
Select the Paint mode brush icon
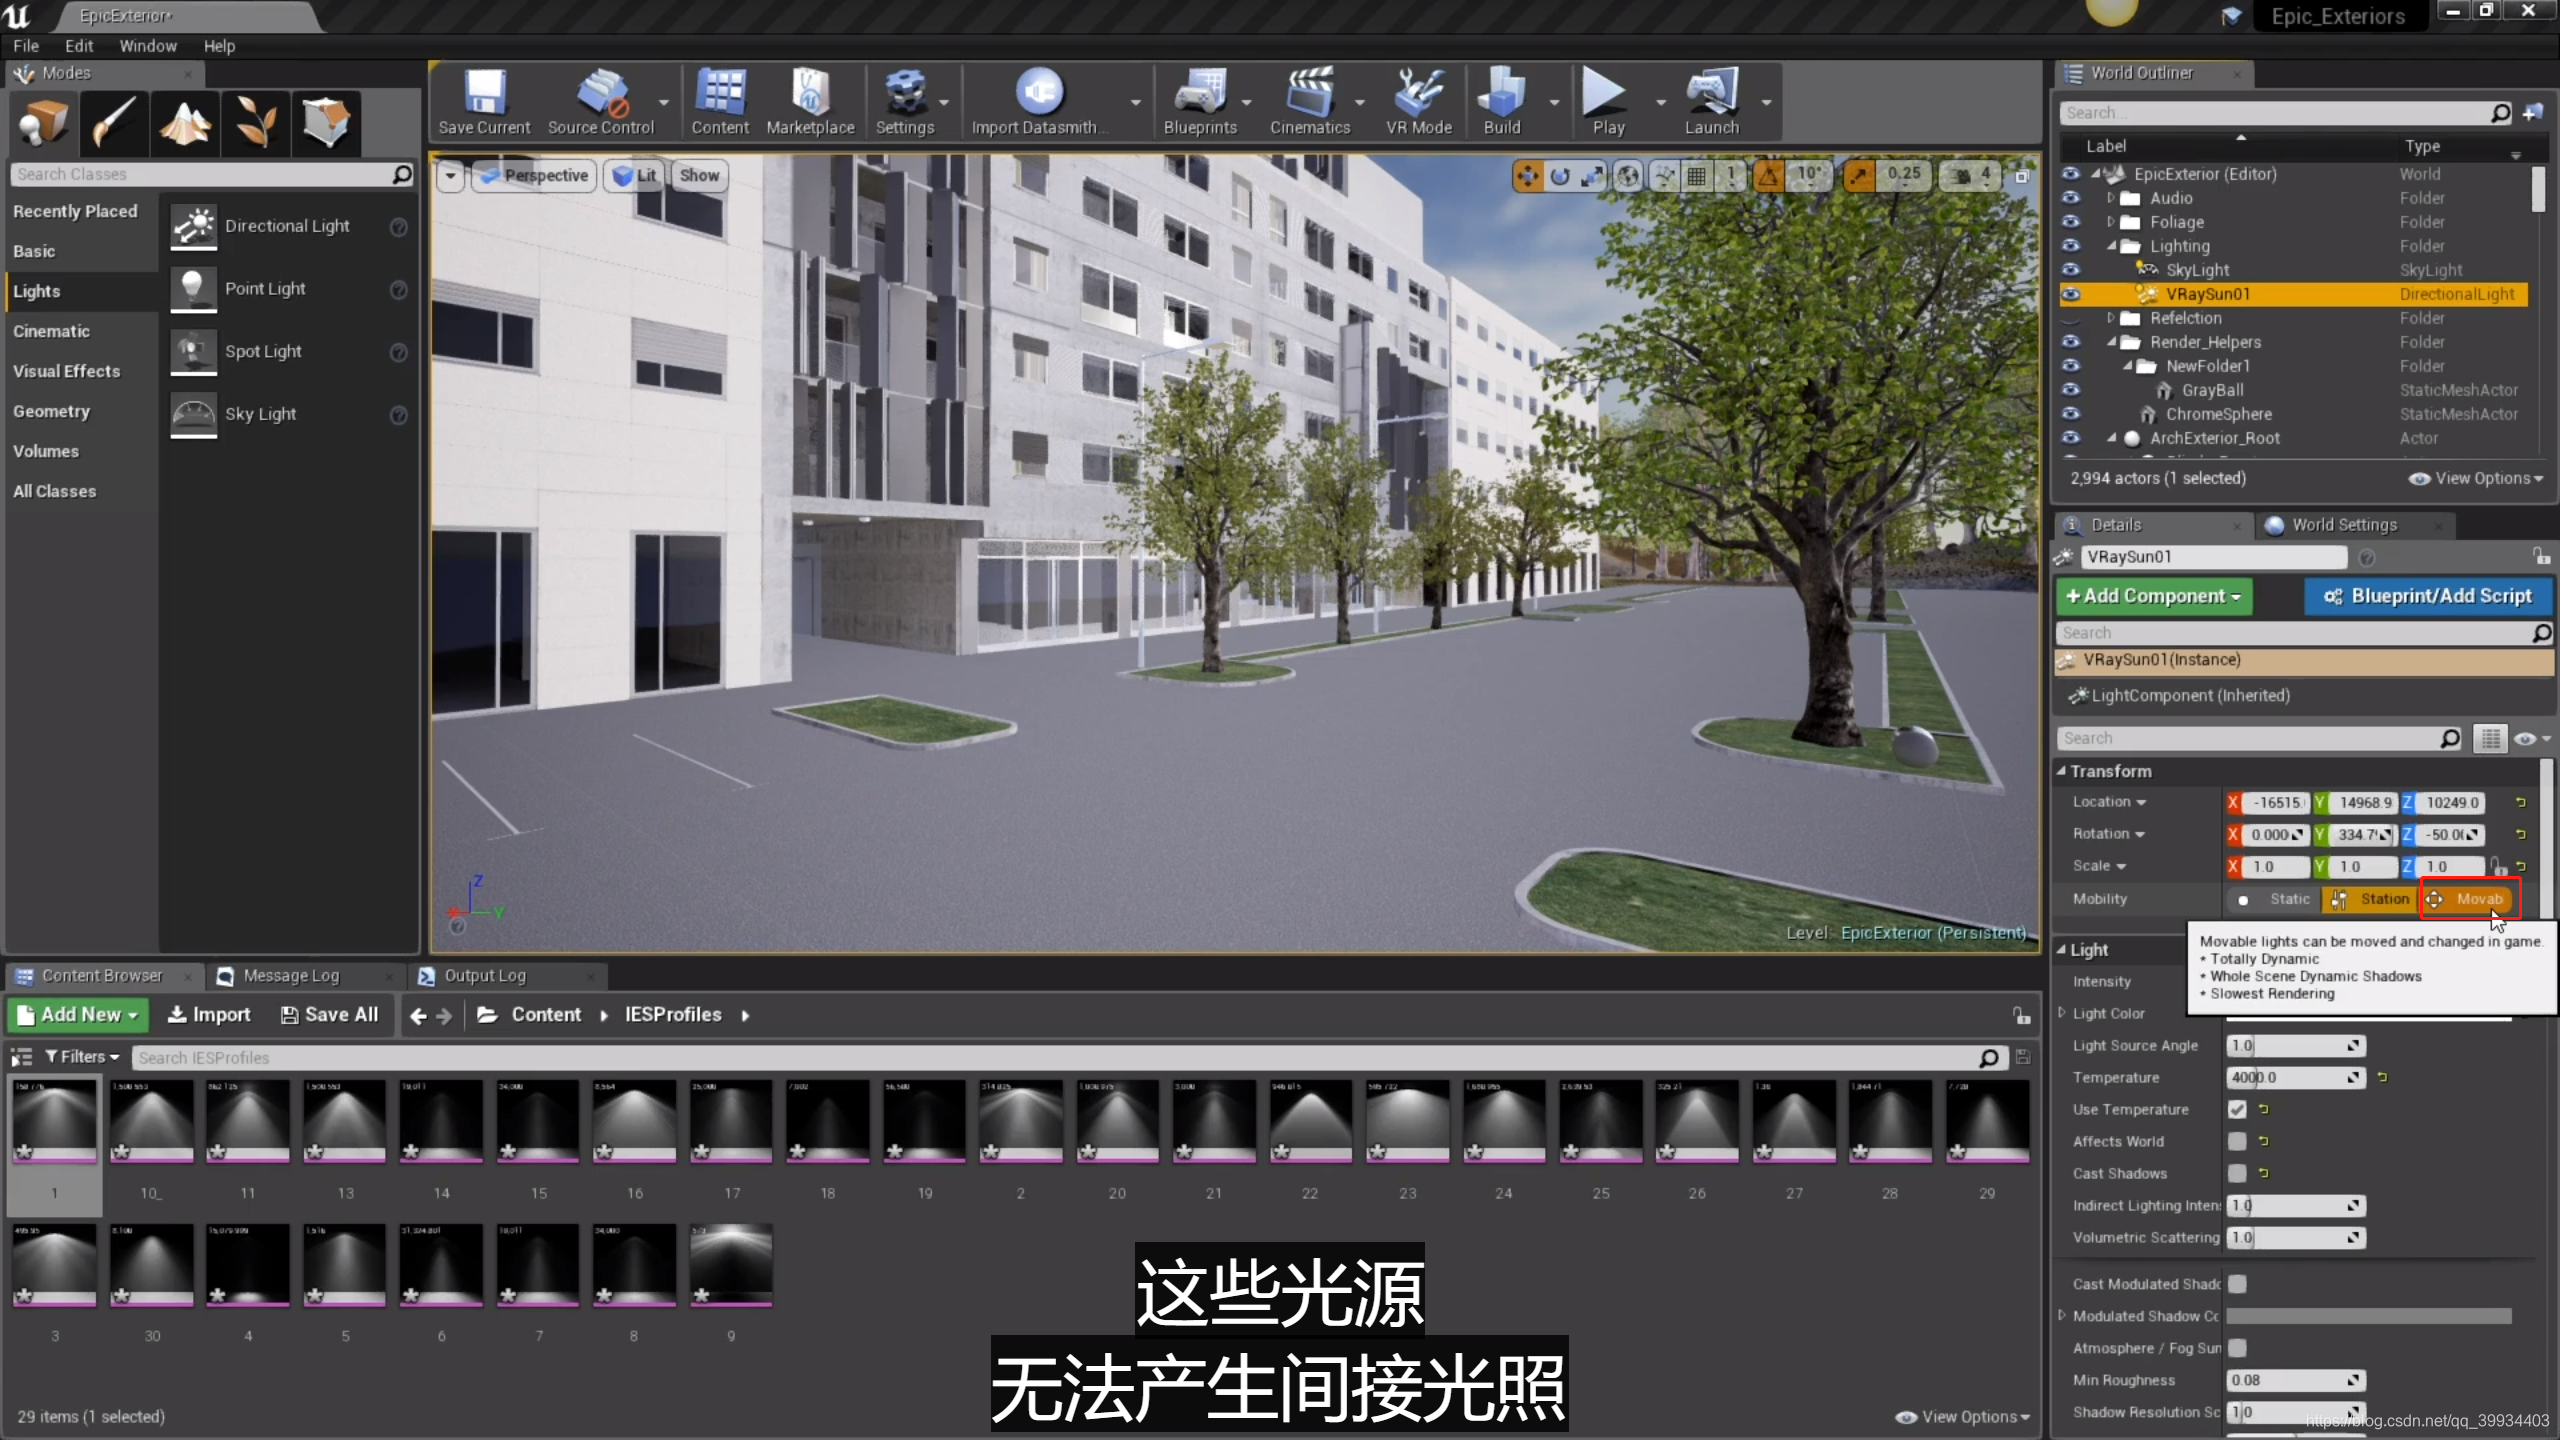coord(114,123)
